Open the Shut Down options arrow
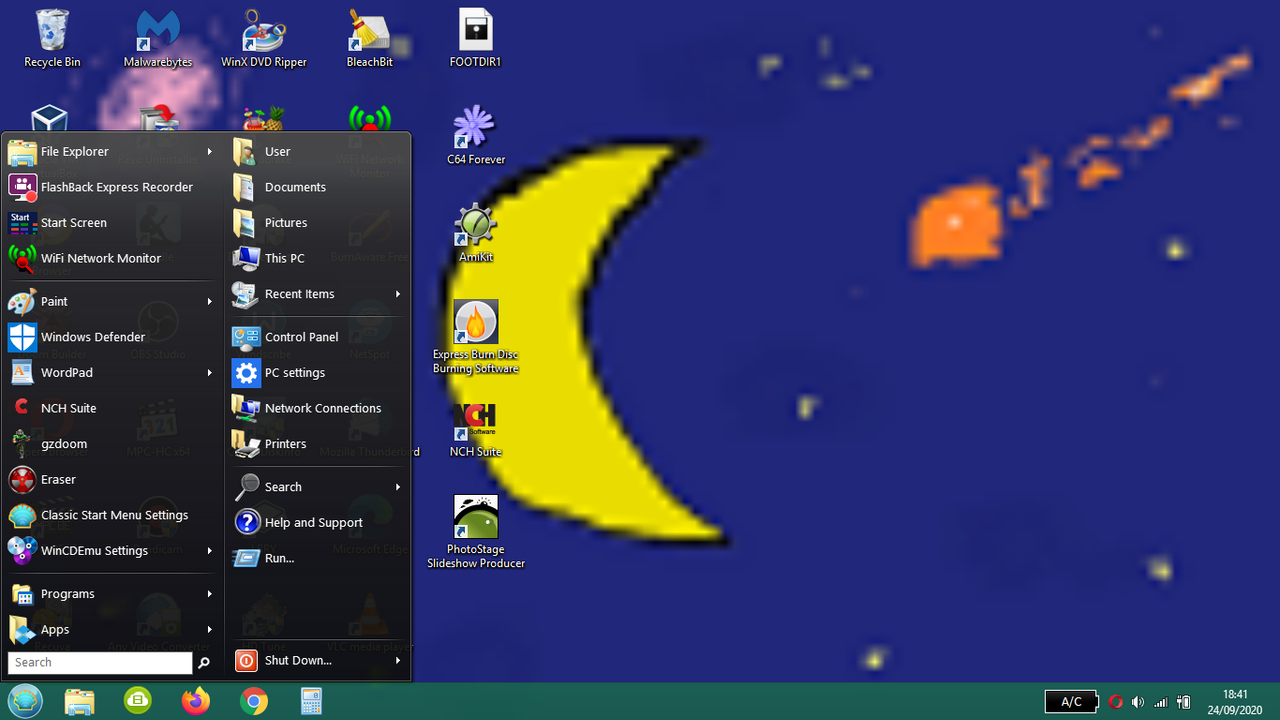The height and width of the screenshot is (720, 1280). coord(398,660)
